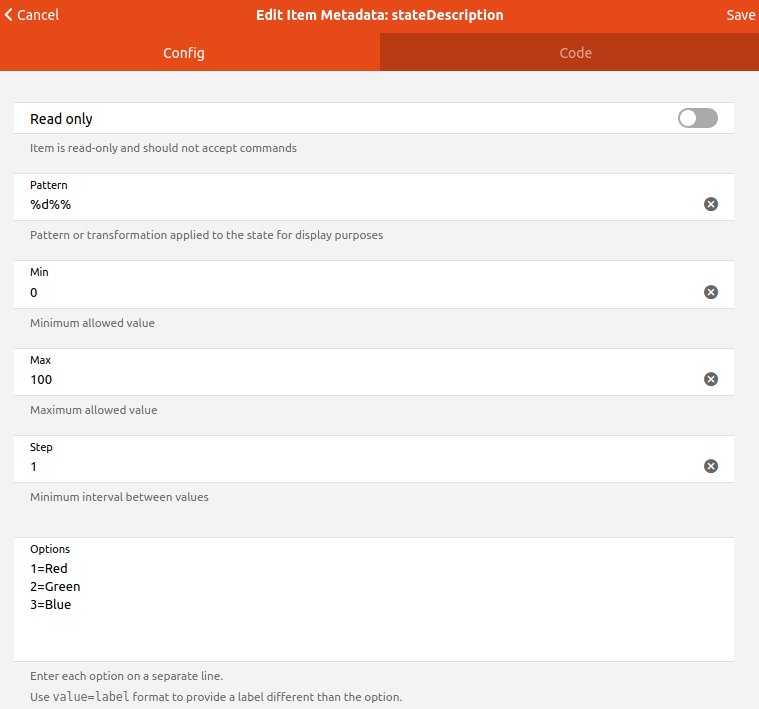
Task: Place cursor on the 1=Red option line
Action: point(49,568)
